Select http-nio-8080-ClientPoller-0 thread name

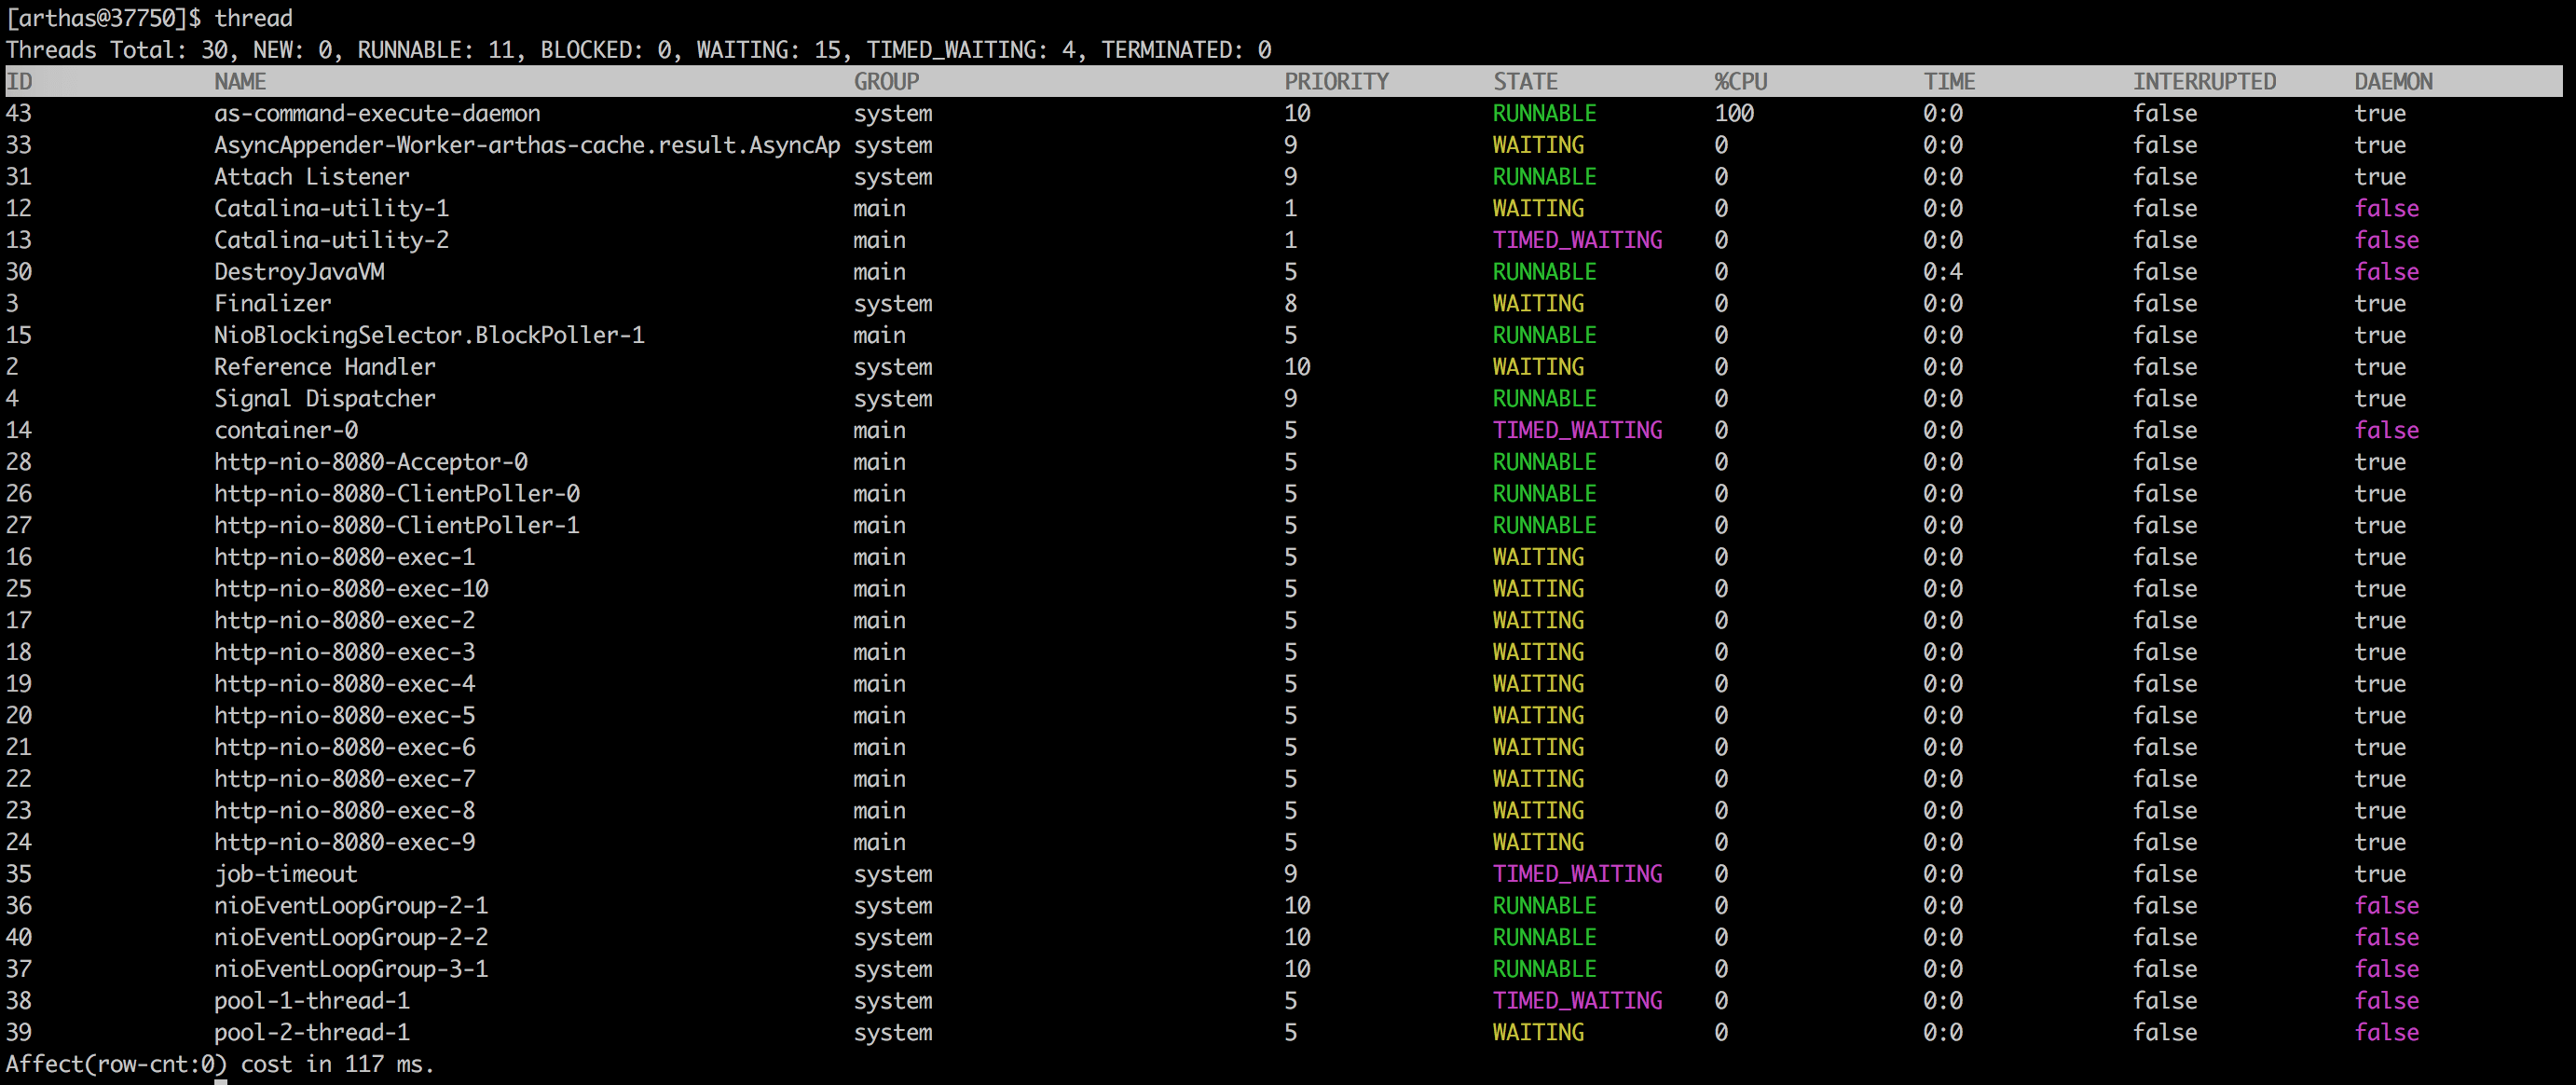pos(397,493)
